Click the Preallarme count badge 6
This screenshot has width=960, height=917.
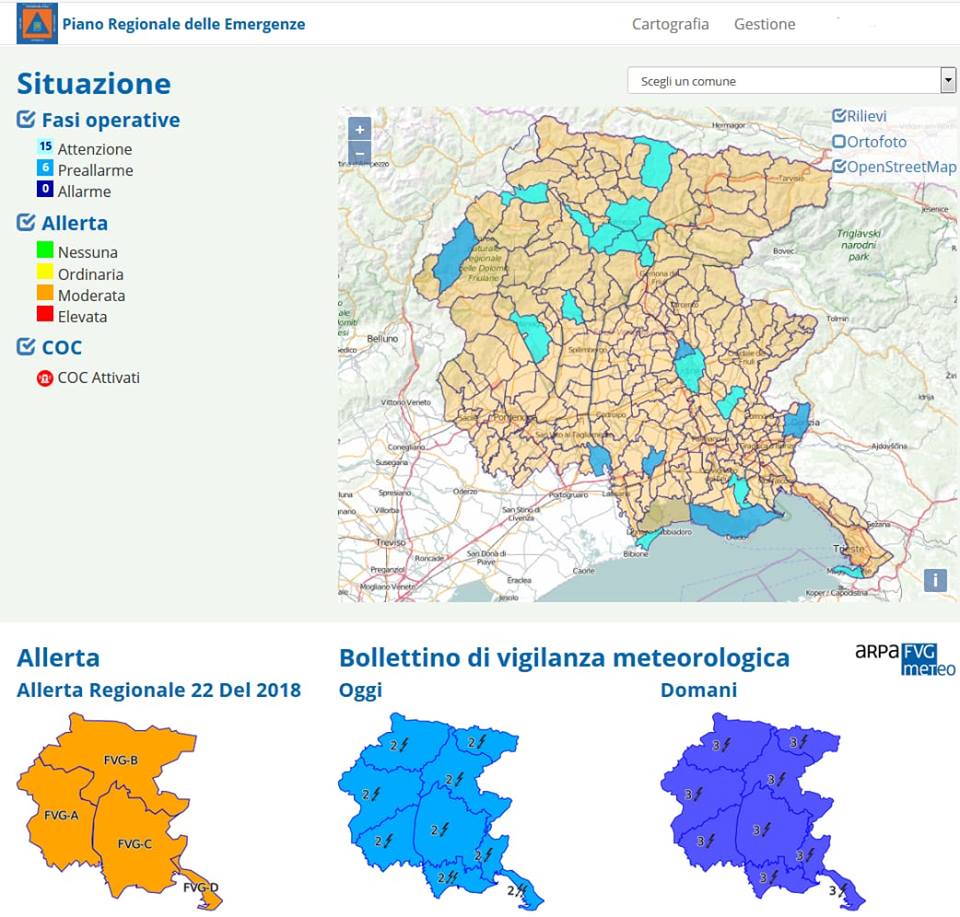[x=45, y=168]
